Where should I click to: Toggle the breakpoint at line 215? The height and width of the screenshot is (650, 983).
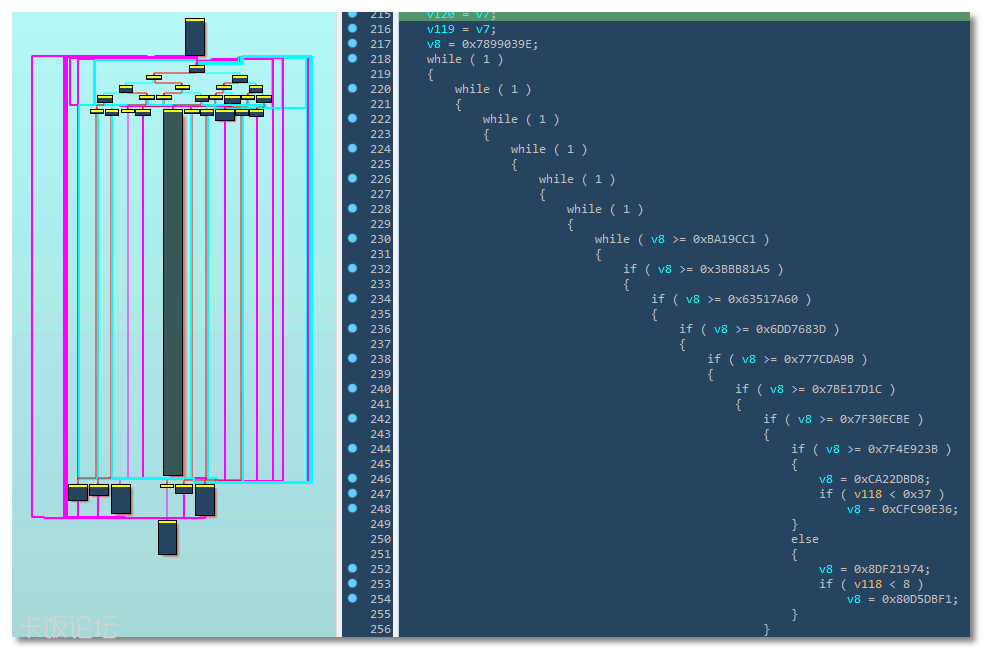351,14
